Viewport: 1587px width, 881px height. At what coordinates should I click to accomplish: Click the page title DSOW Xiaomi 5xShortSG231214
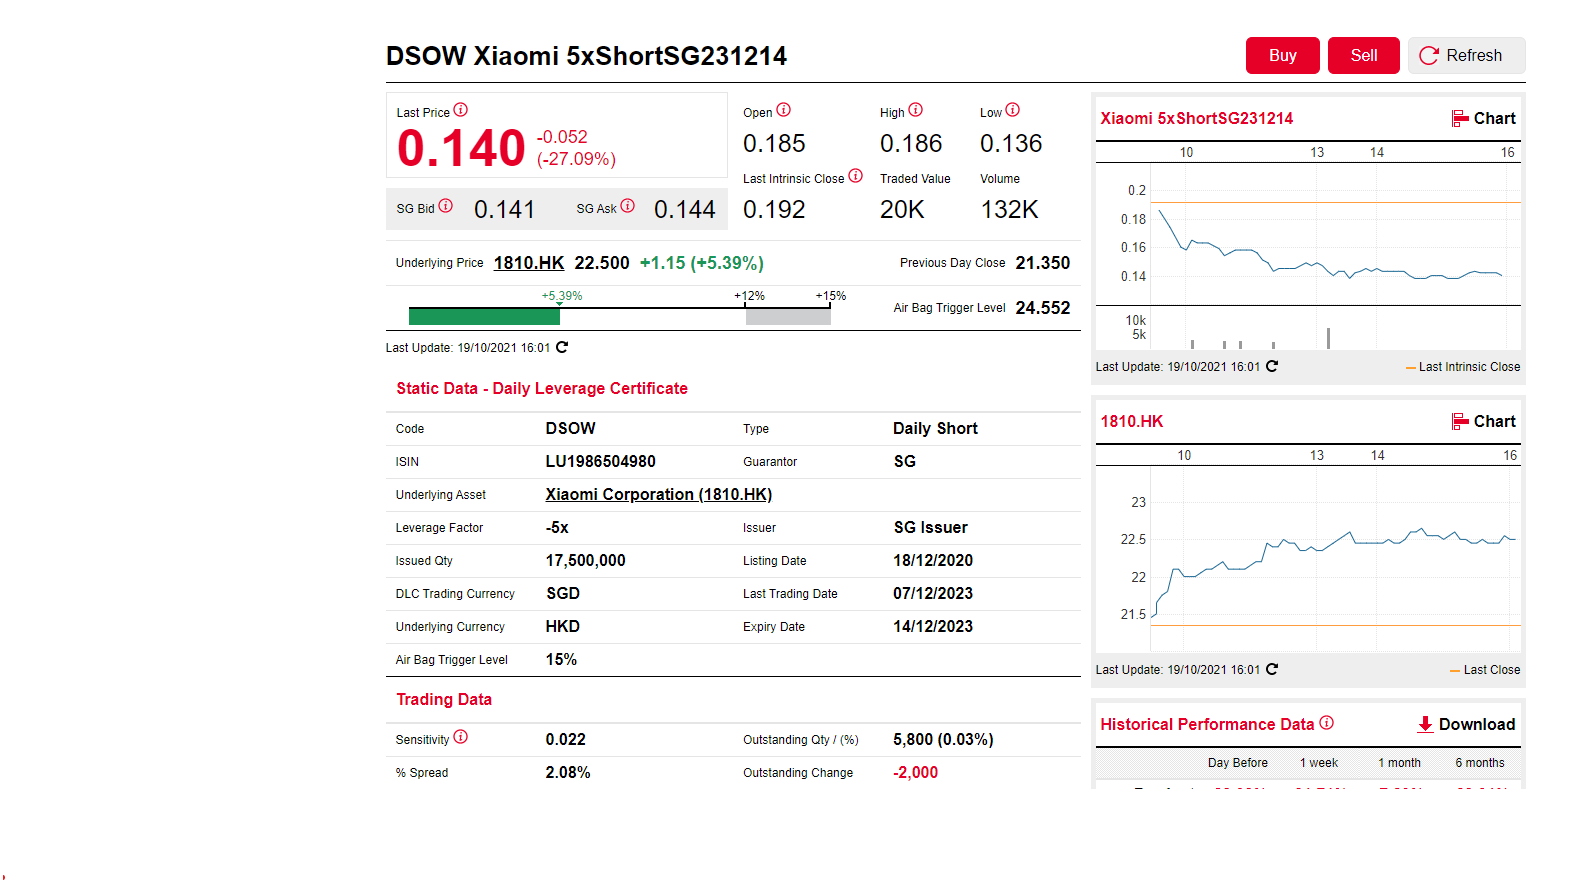click(587, 56)
